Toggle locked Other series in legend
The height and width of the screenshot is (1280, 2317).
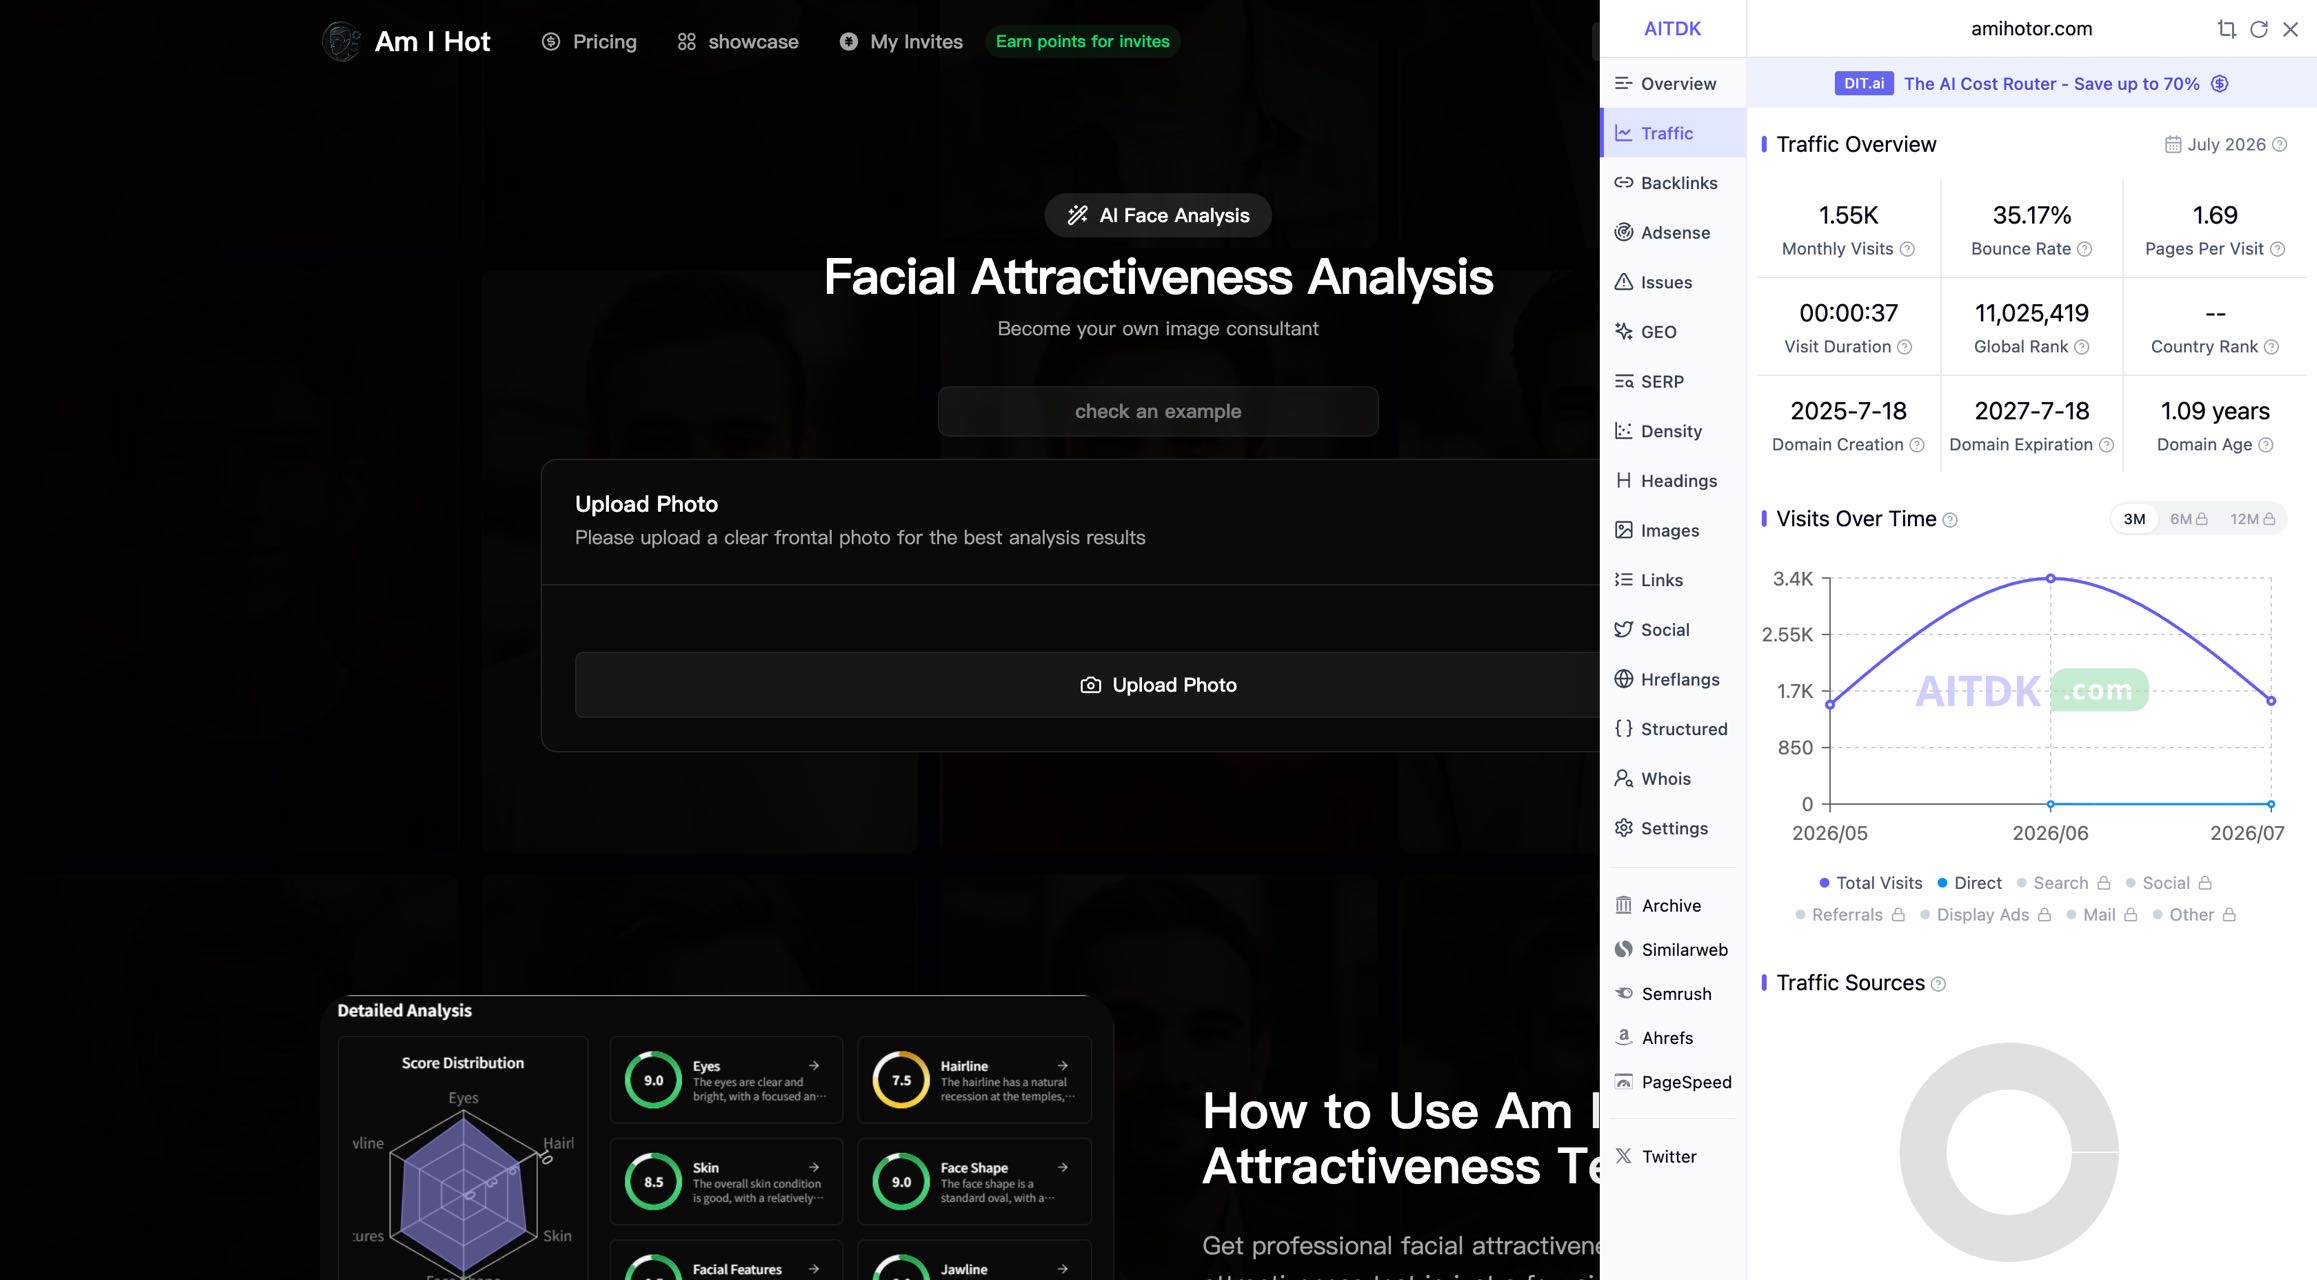2194,915
